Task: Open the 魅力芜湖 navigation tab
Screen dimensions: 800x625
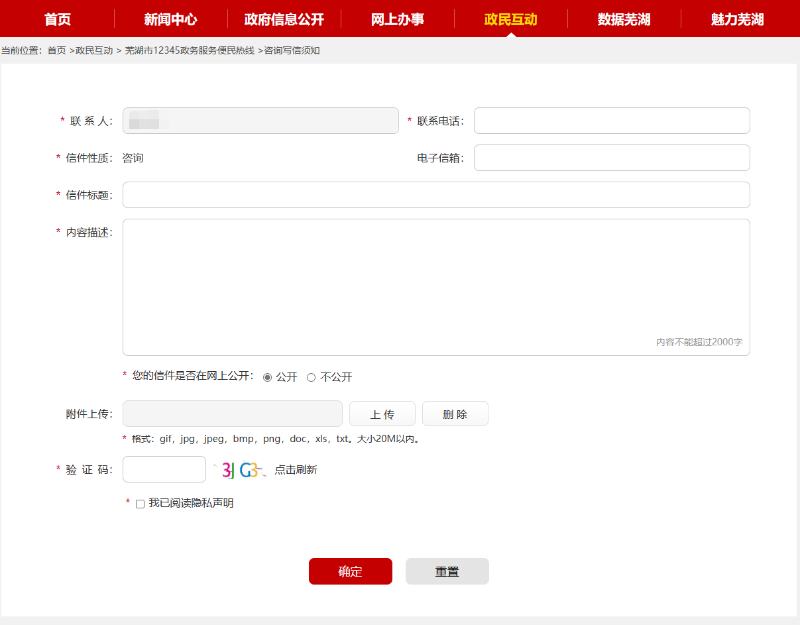Action: tap(737, 19)
